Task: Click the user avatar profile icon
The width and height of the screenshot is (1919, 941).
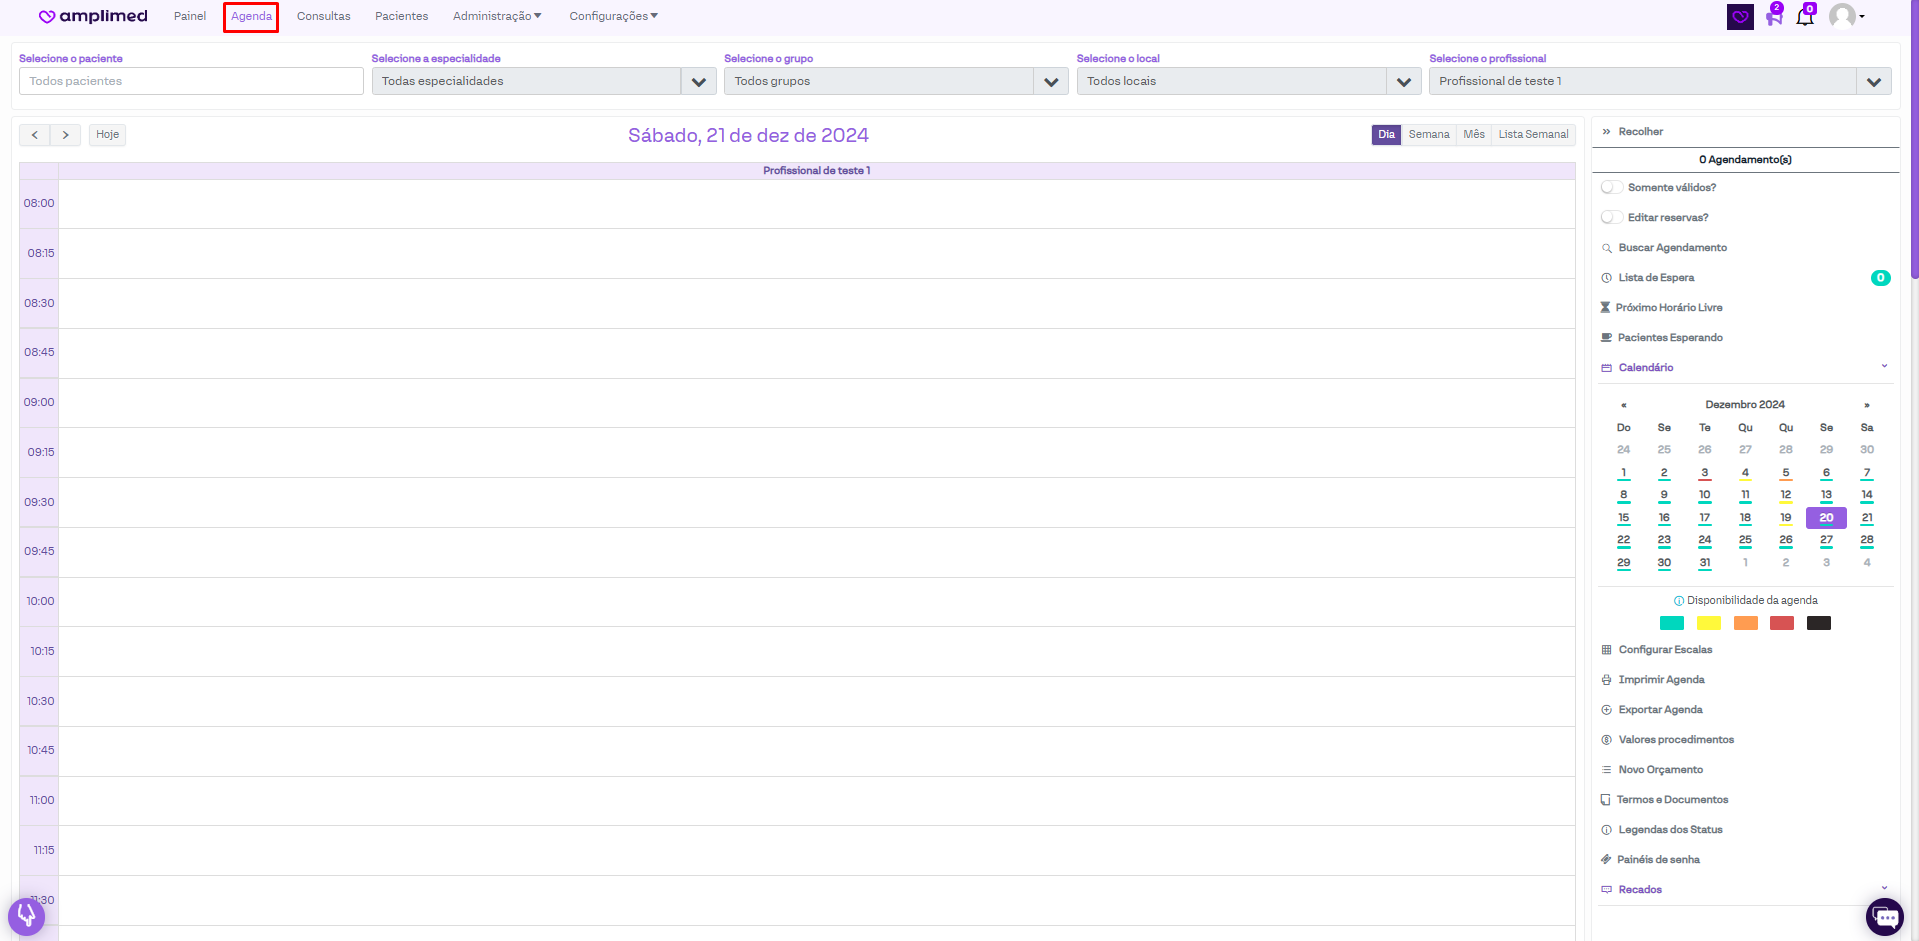Action: tap(1842, 16)
